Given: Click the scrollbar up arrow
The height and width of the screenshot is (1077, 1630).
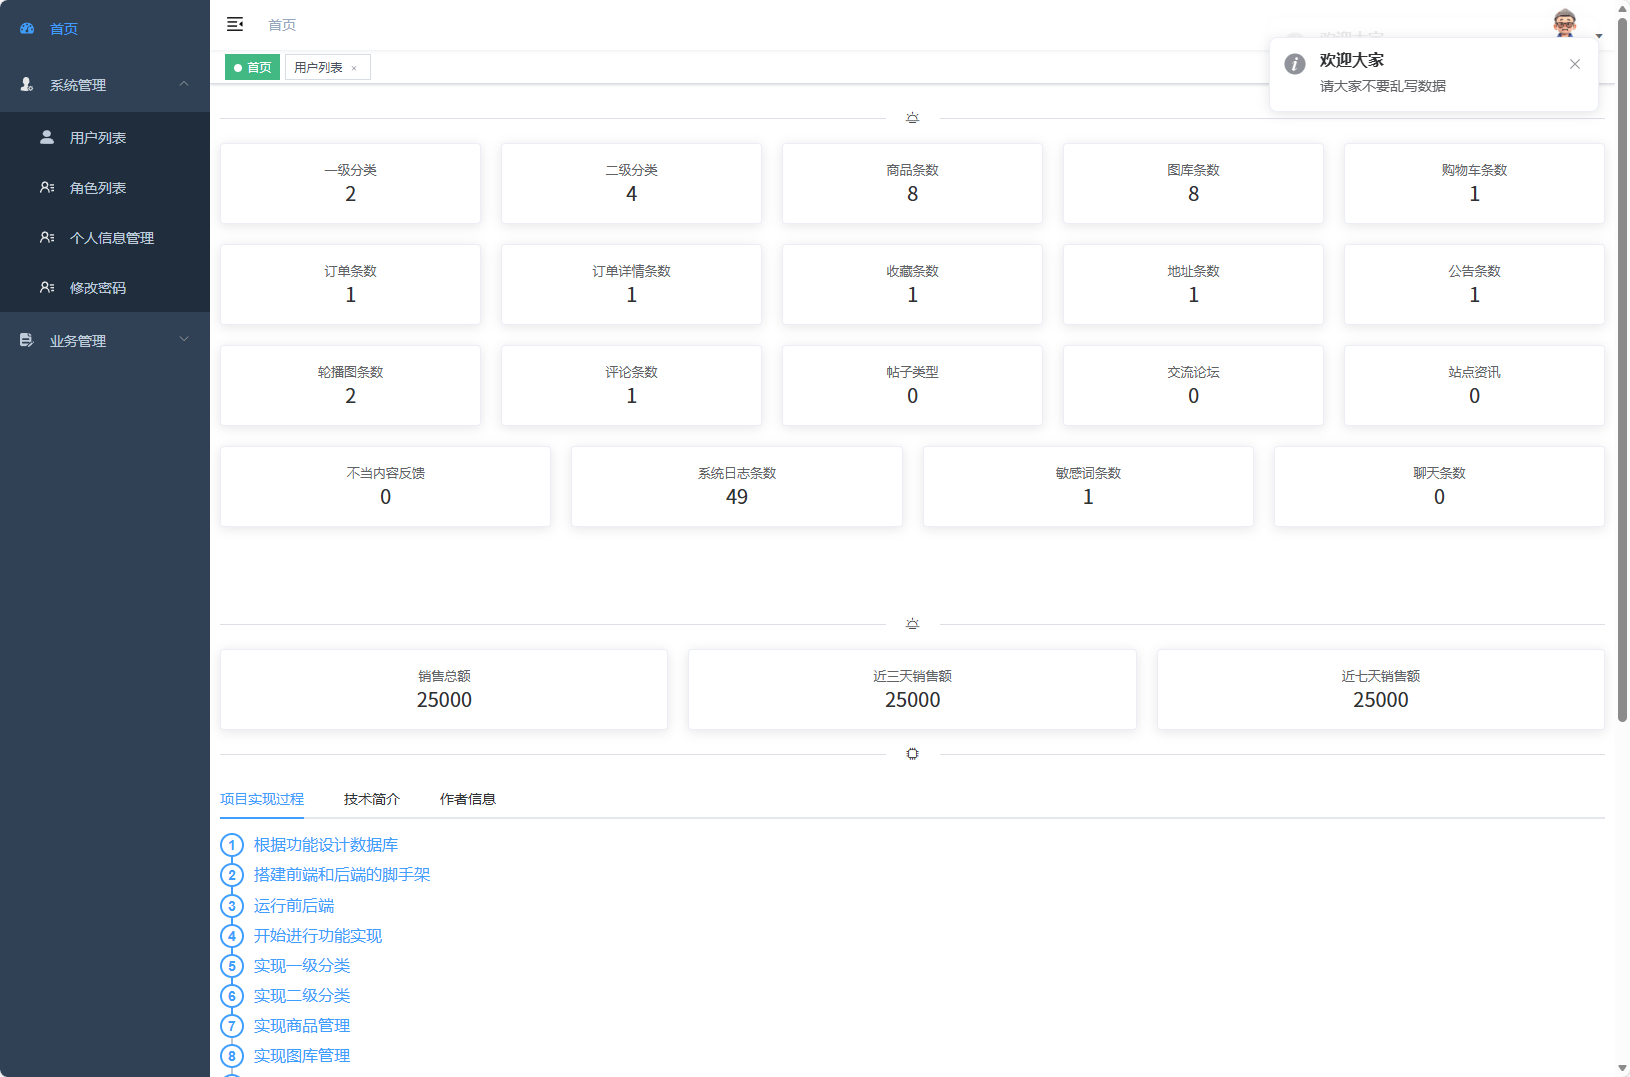Looking at the screenshot, I should 1622,7.
